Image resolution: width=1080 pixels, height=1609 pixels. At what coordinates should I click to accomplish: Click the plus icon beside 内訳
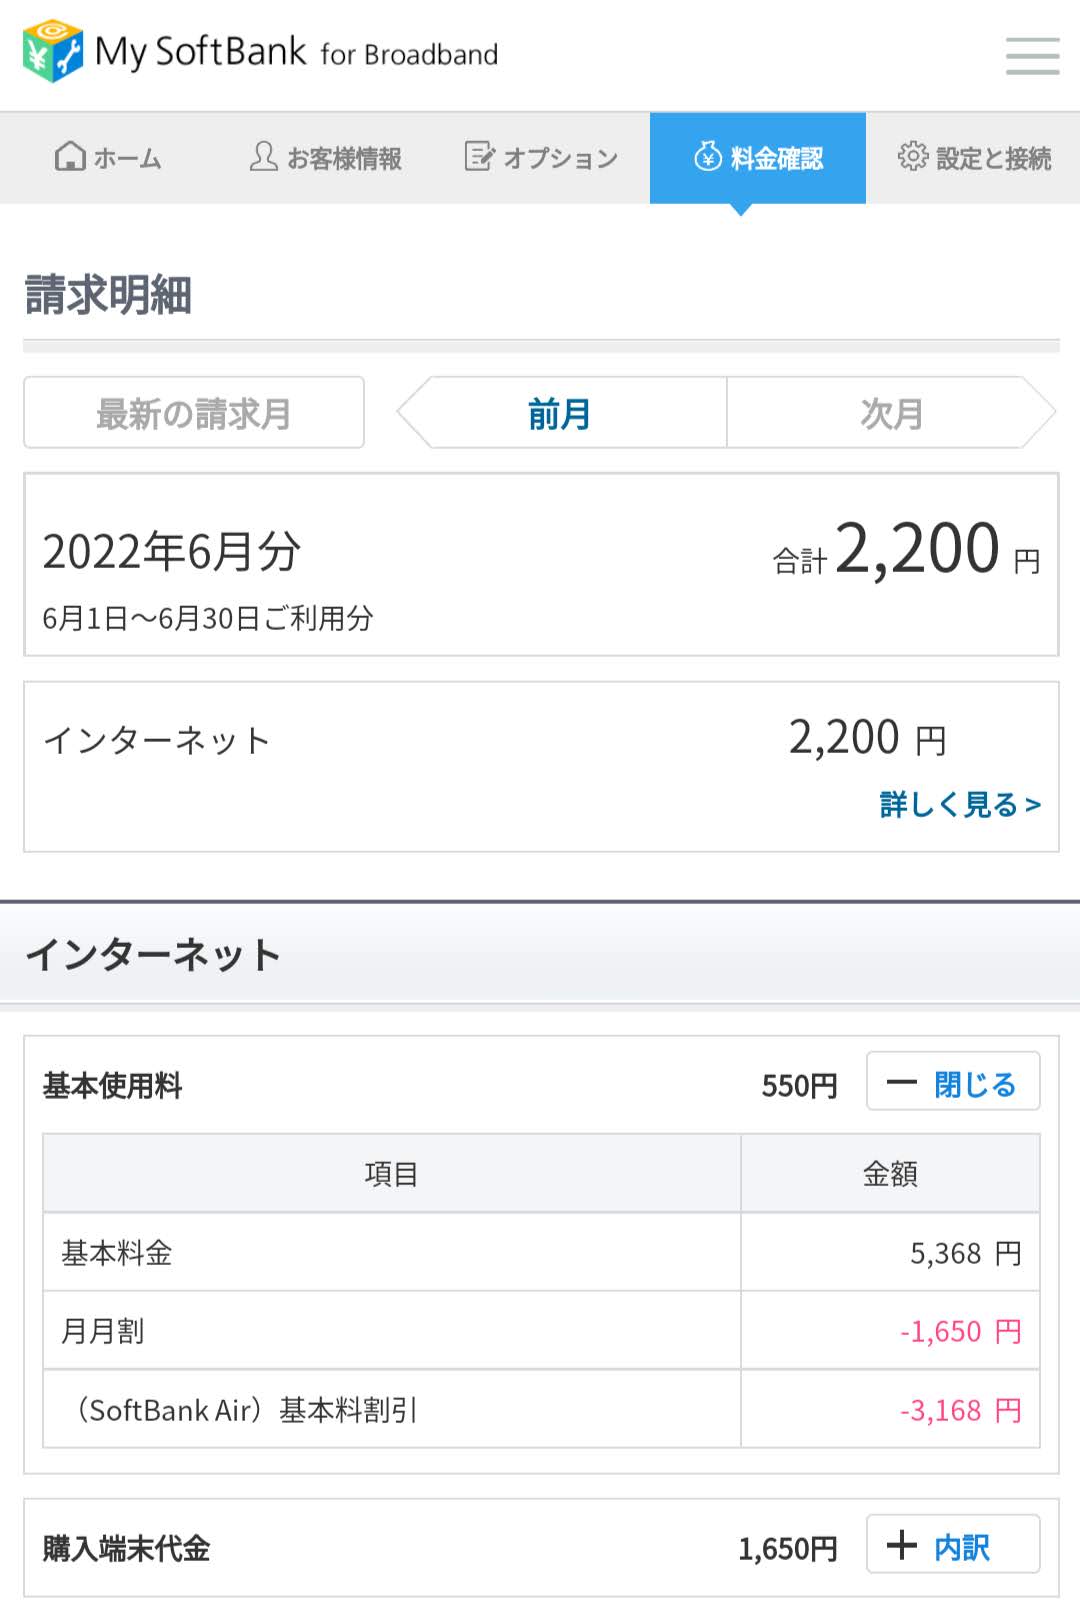[901, 1545]
